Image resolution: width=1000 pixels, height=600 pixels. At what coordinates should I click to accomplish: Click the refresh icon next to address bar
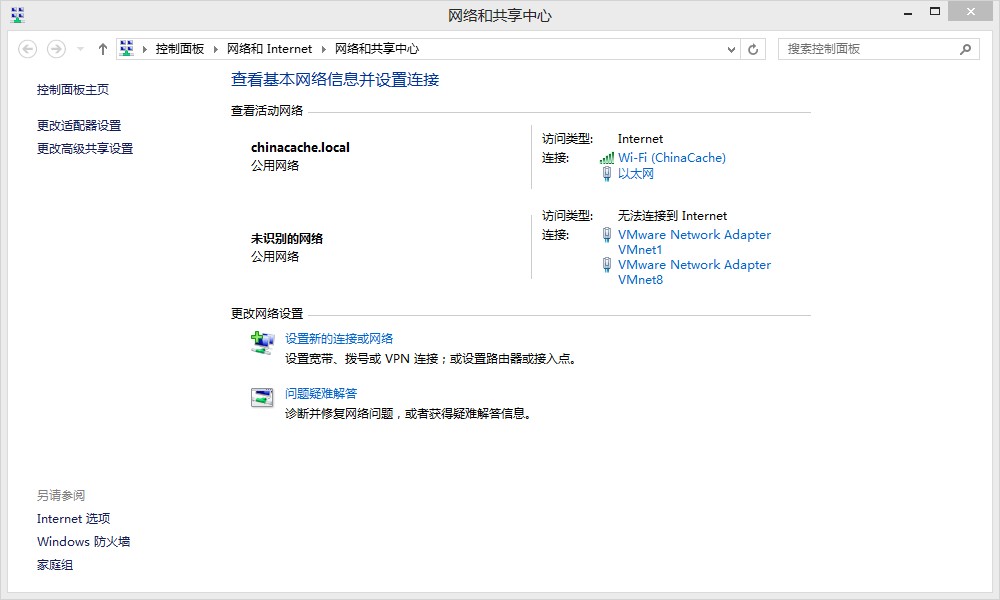click(753, 48)
